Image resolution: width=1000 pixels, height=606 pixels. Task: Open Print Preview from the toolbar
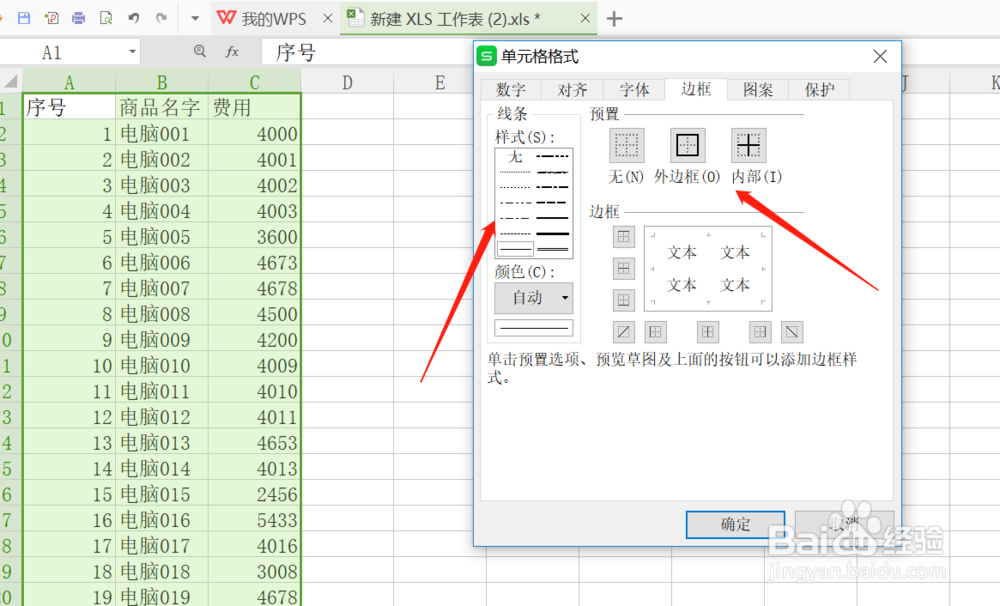106,17
